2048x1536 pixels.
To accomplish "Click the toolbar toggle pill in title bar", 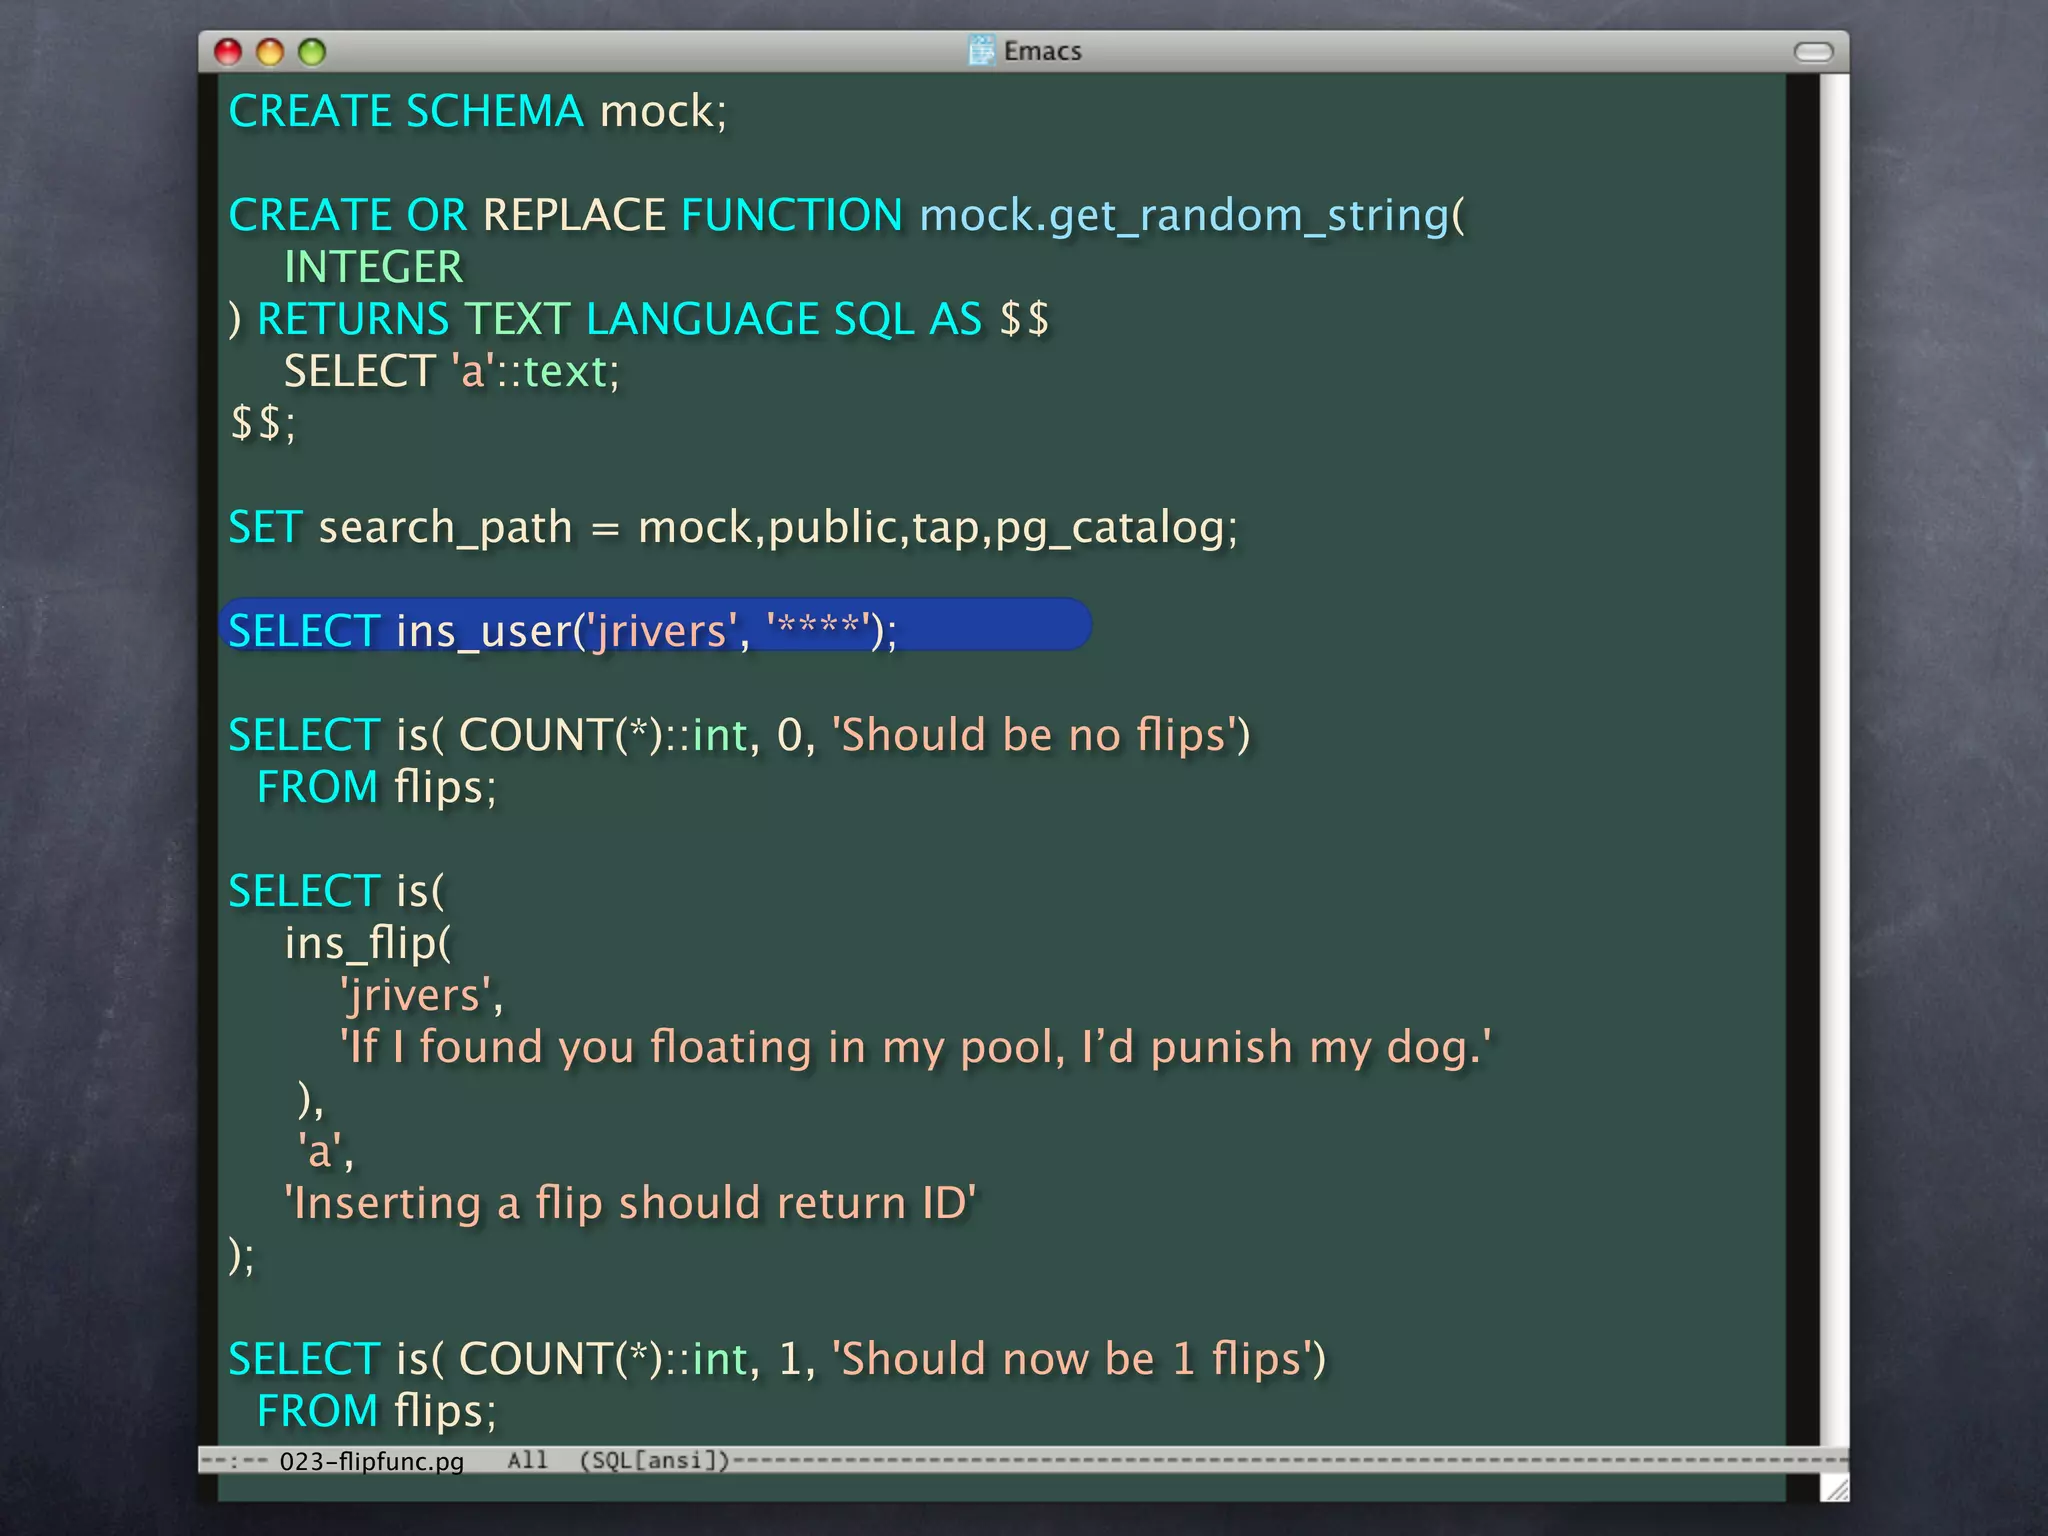I will coord(1813,52).
